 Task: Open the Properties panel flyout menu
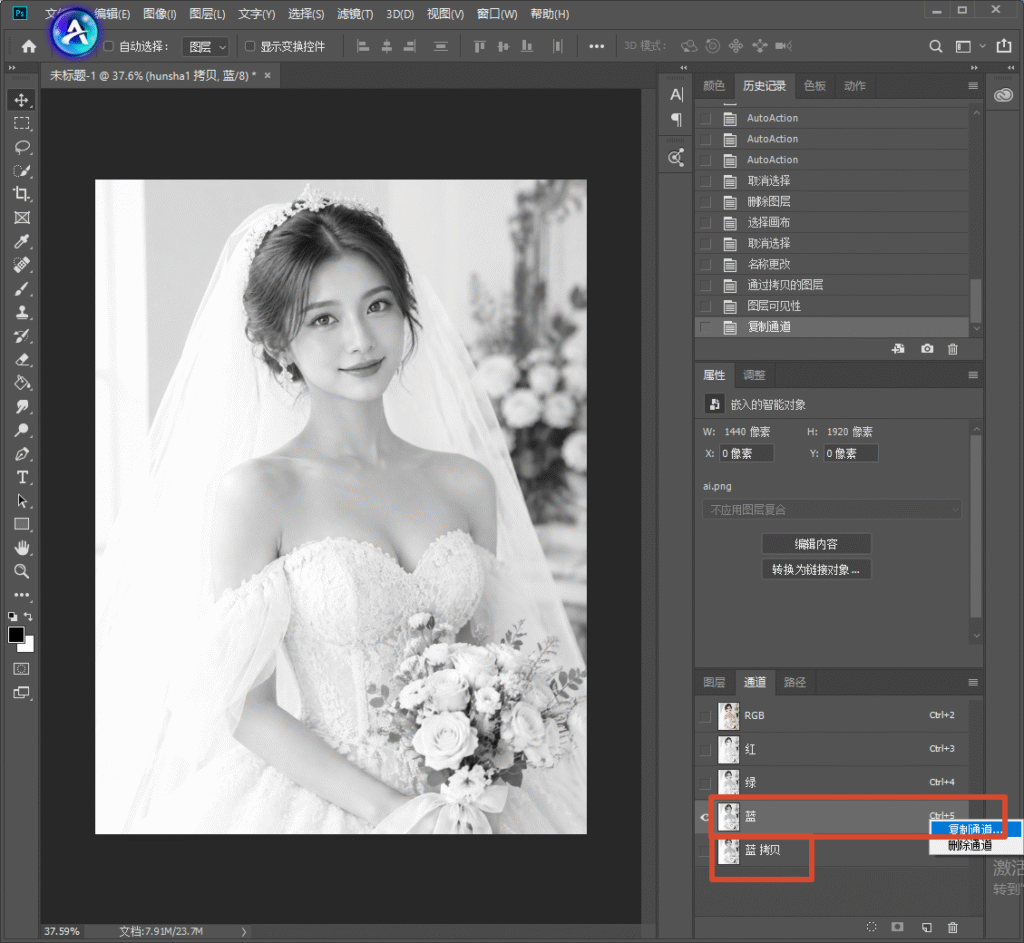pos(972,376)
